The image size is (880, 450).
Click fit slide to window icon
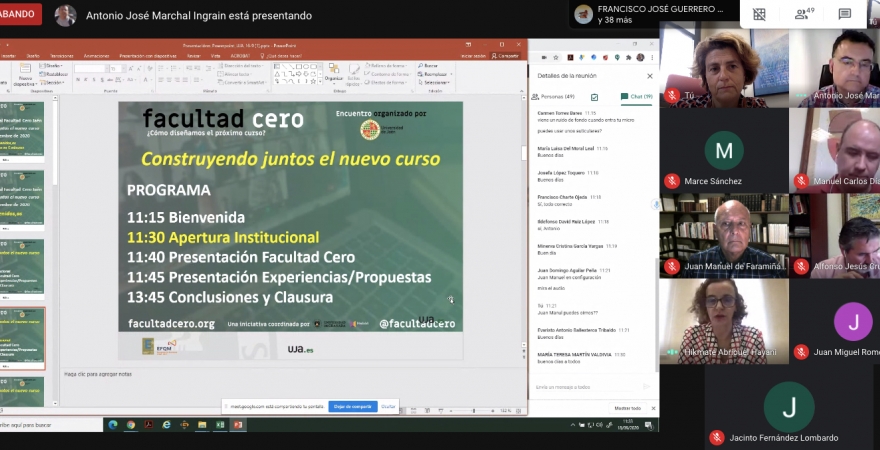point(520,411)
